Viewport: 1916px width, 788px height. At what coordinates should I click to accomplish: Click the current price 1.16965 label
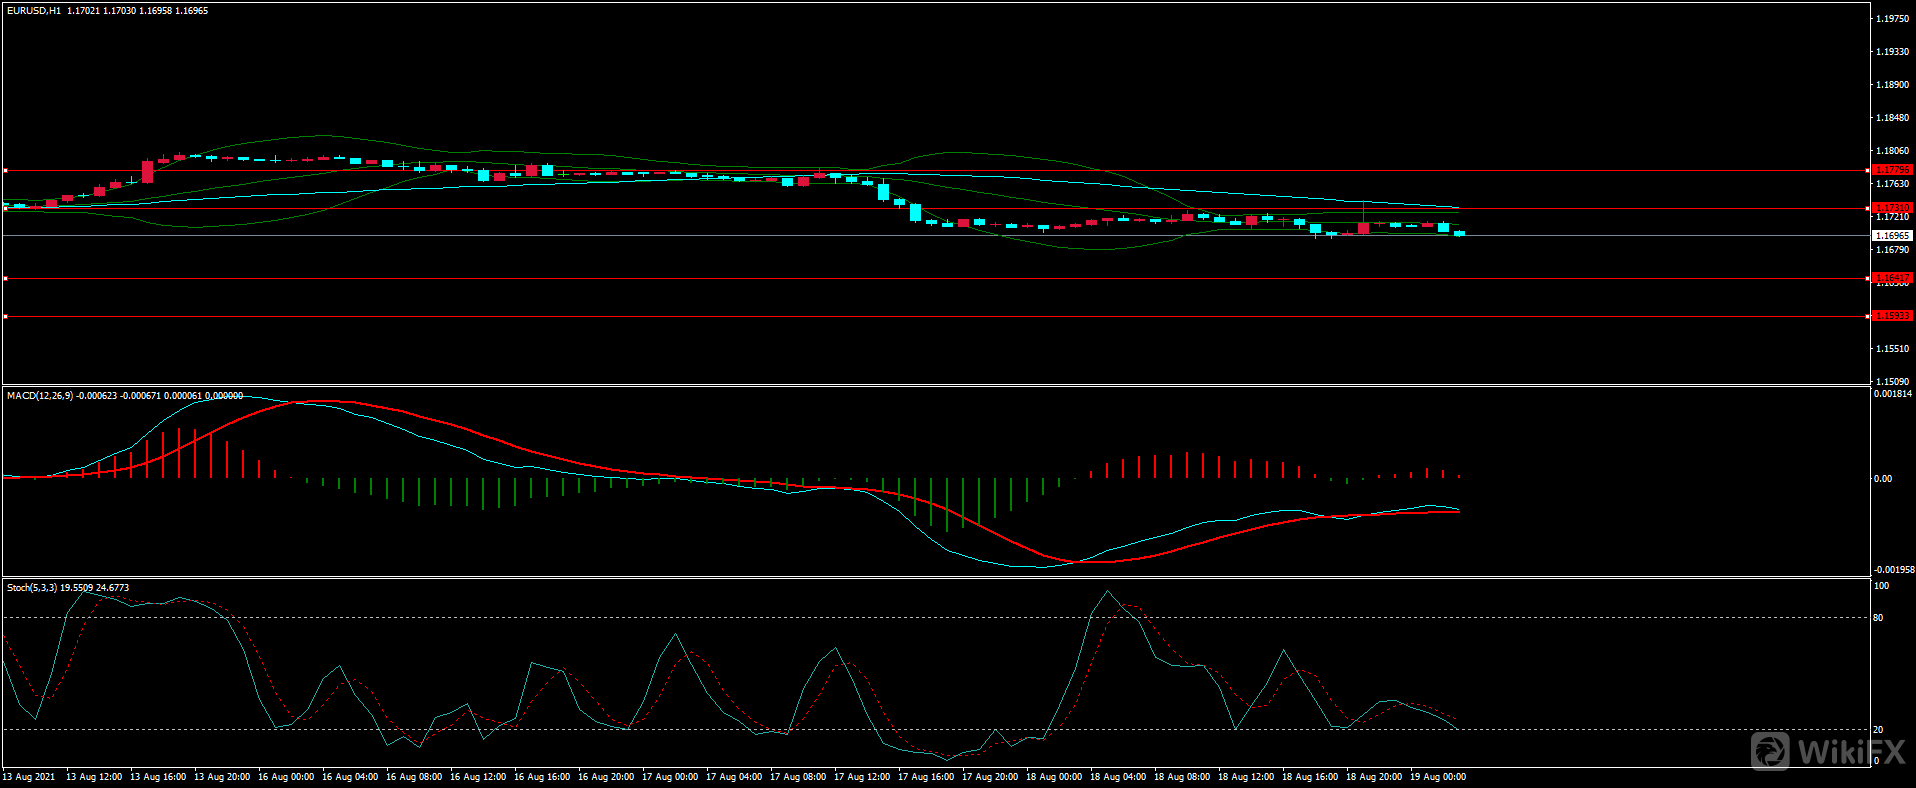(x=1891, y=236)
